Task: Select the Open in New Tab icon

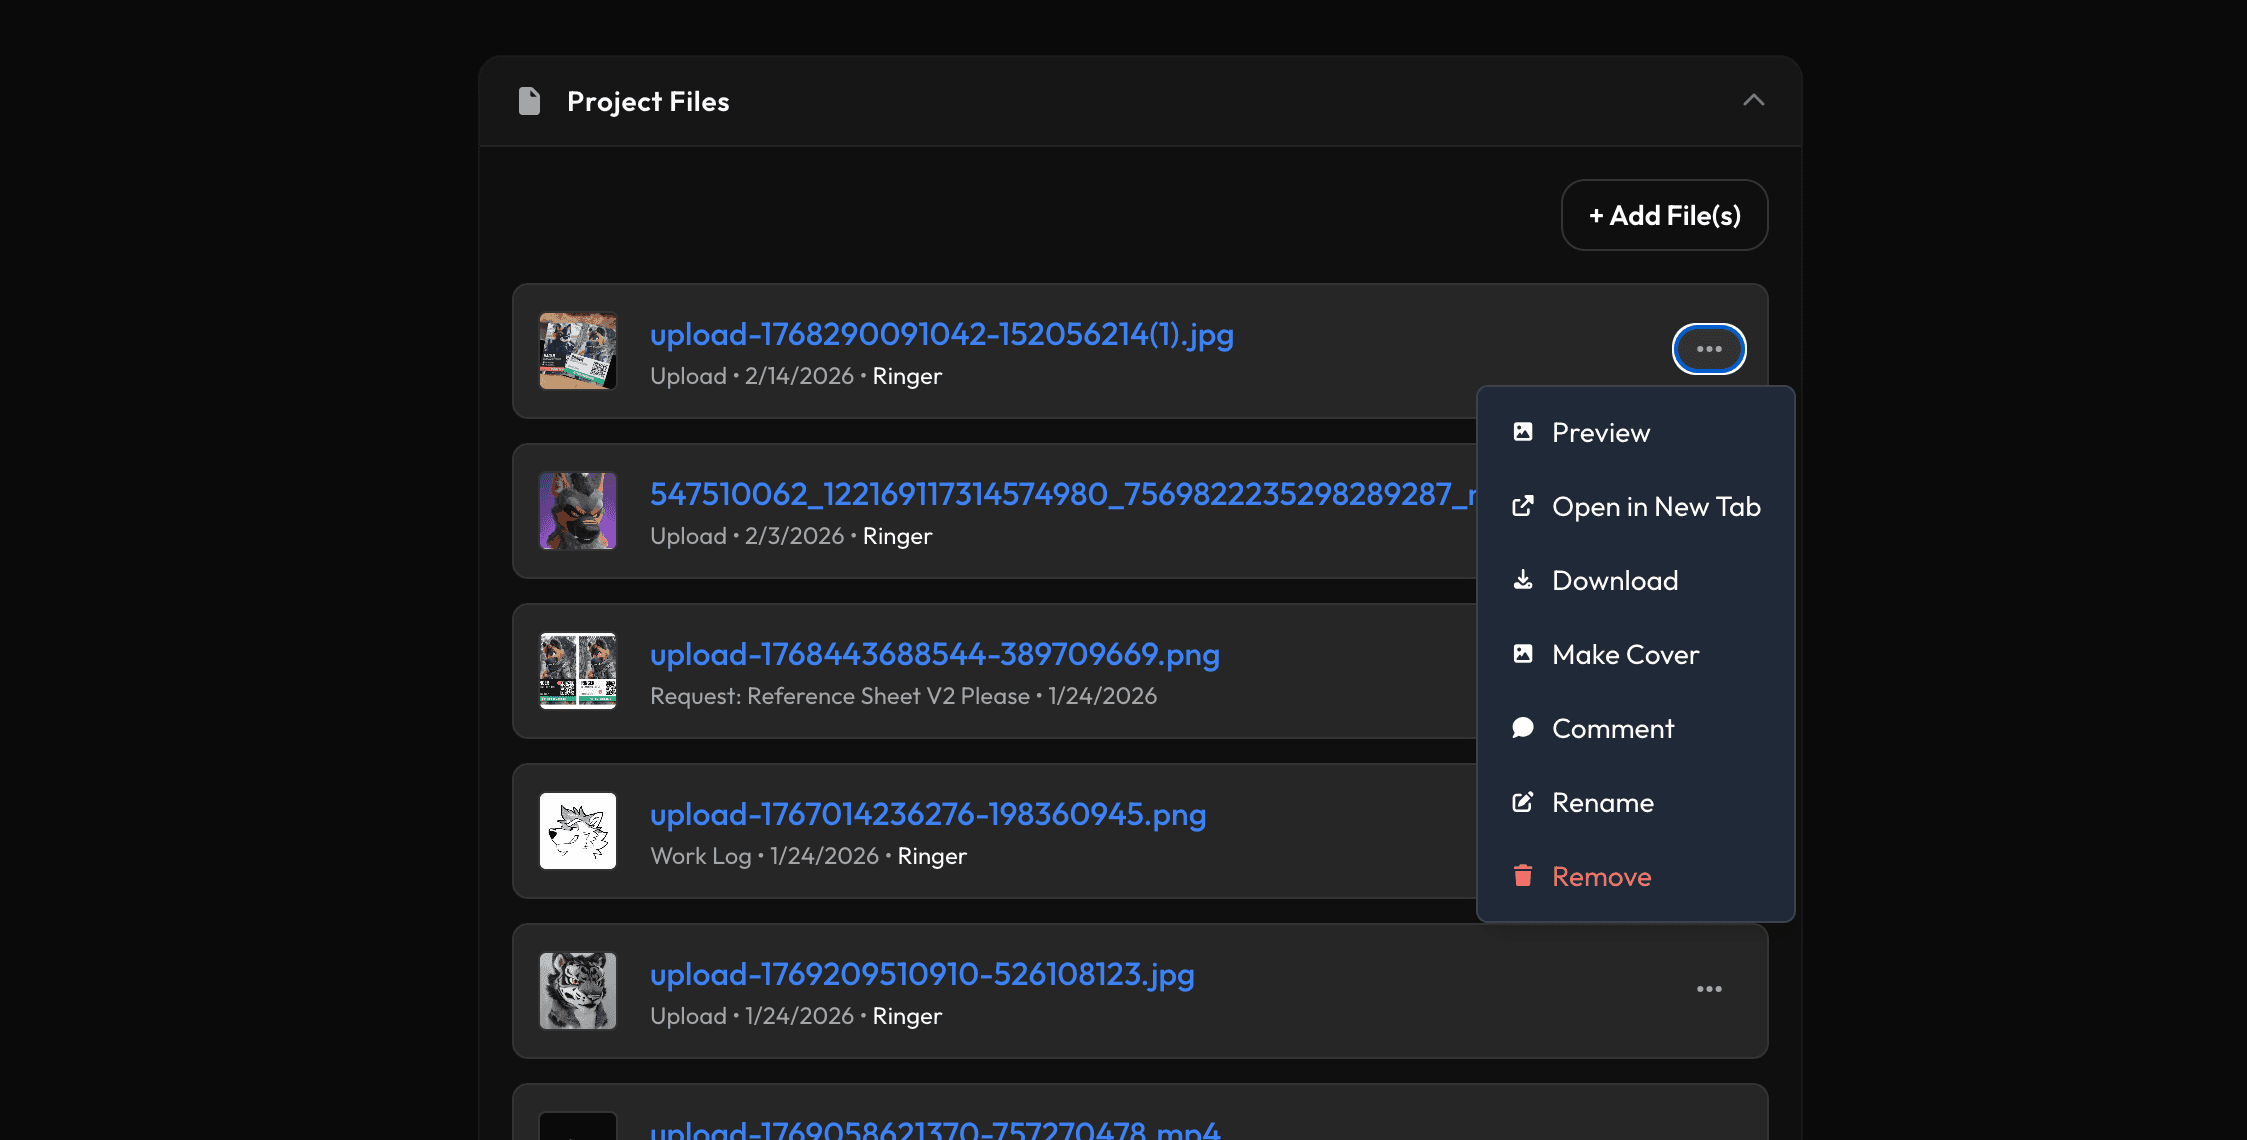Action: [x=1522, y=506]
